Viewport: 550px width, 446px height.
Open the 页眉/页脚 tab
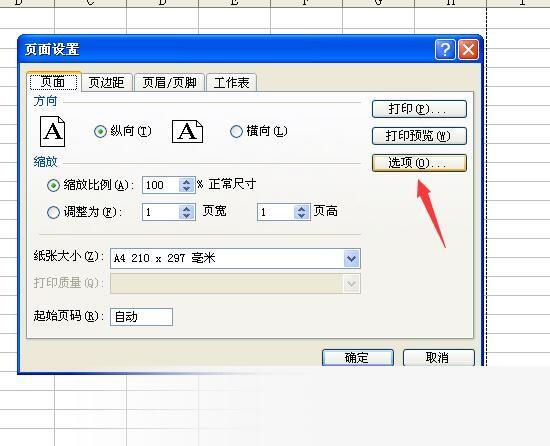pyautogui.click(x=169, y=83)
